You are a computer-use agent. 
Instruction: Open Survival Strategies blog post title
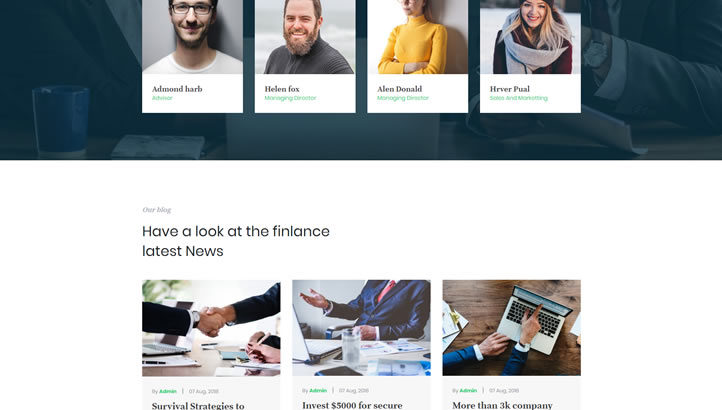pos(198,405)
